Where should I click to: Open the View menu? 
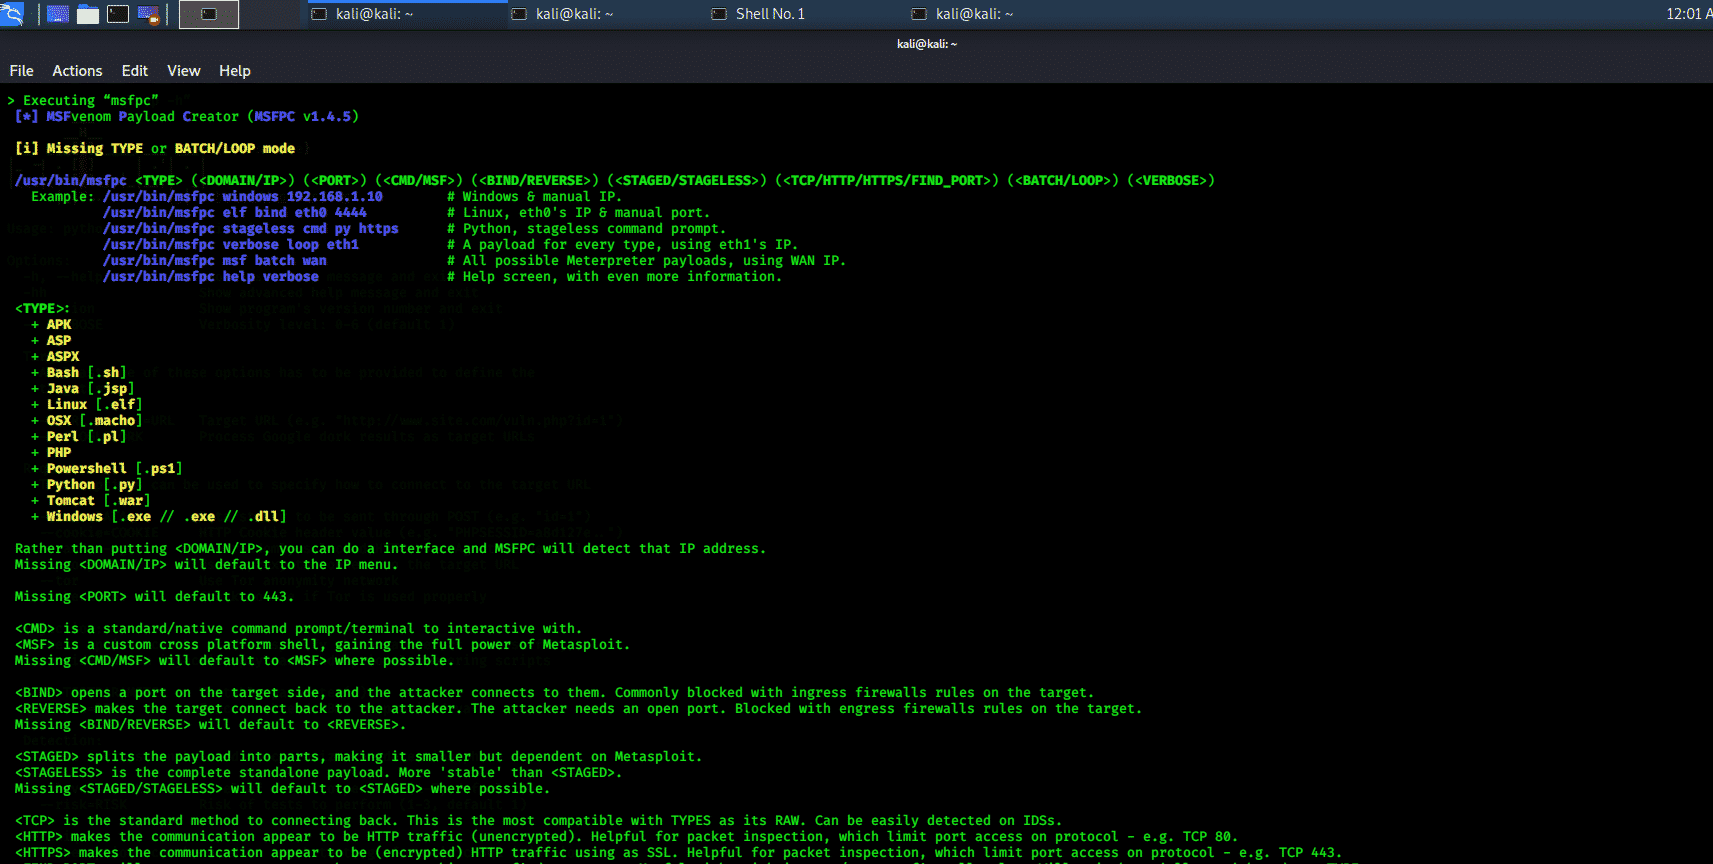pos(183,71)
